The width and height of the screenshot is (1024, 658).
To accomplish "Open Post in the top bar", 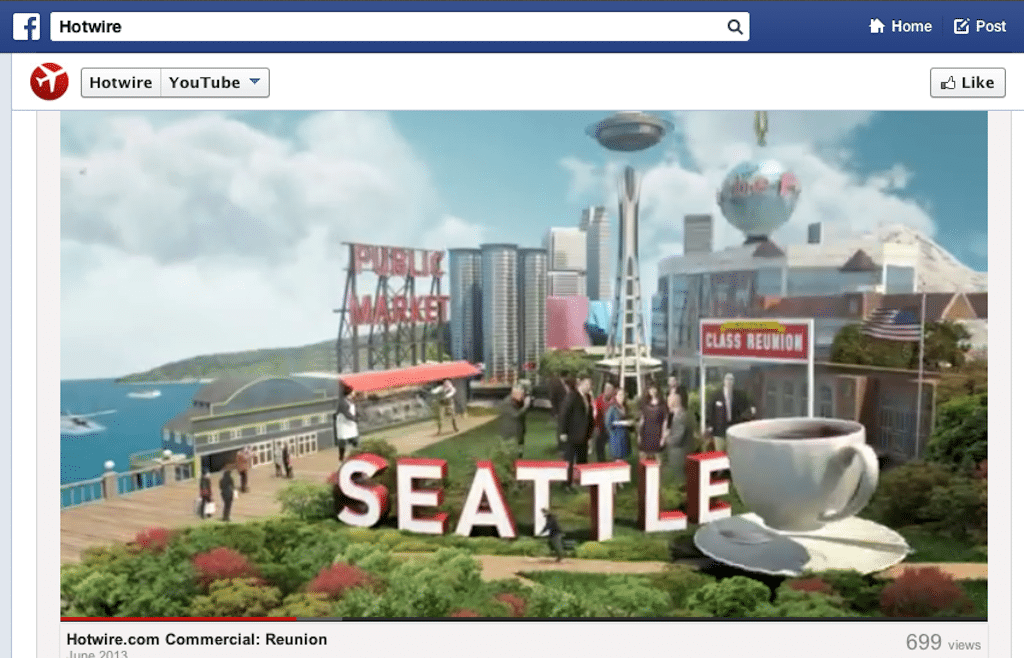I will point(980,26).
